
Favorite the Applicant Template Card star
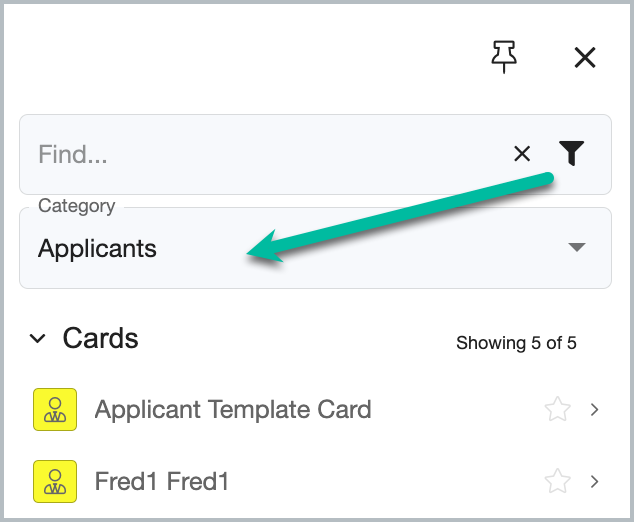coord(558,409)
